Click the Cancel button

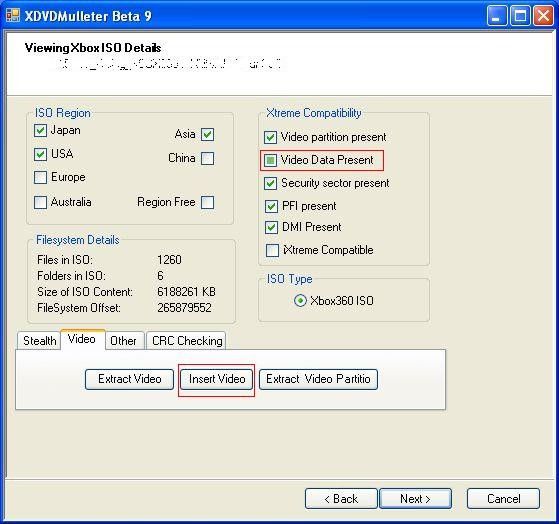click(x=503, y=498)
